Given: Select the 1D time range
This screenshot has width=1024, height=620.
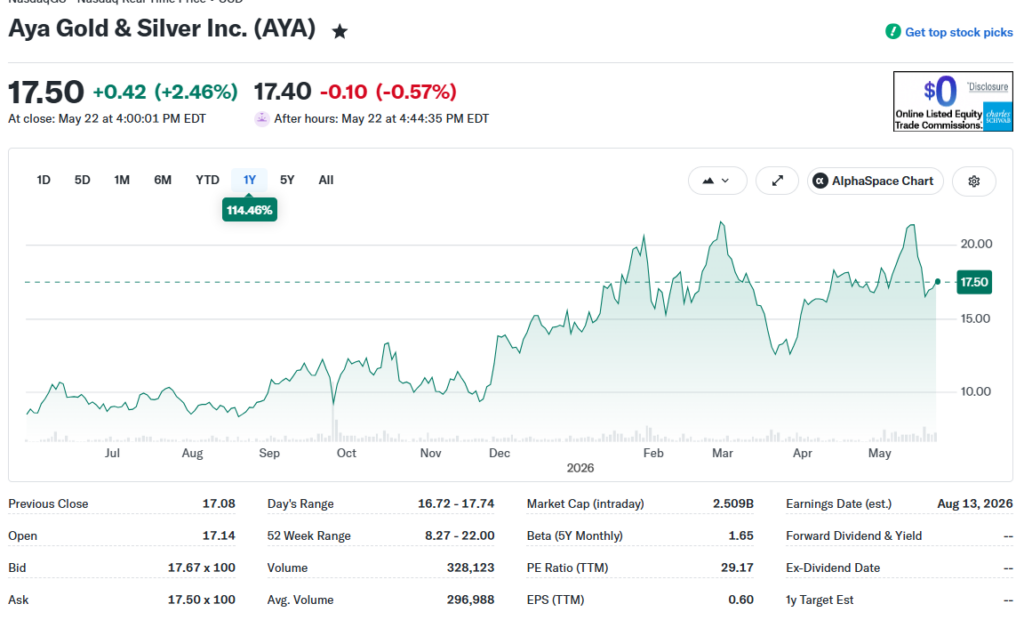Looking at the screenshot, I should pyautogui.click(x=43, y=180).
